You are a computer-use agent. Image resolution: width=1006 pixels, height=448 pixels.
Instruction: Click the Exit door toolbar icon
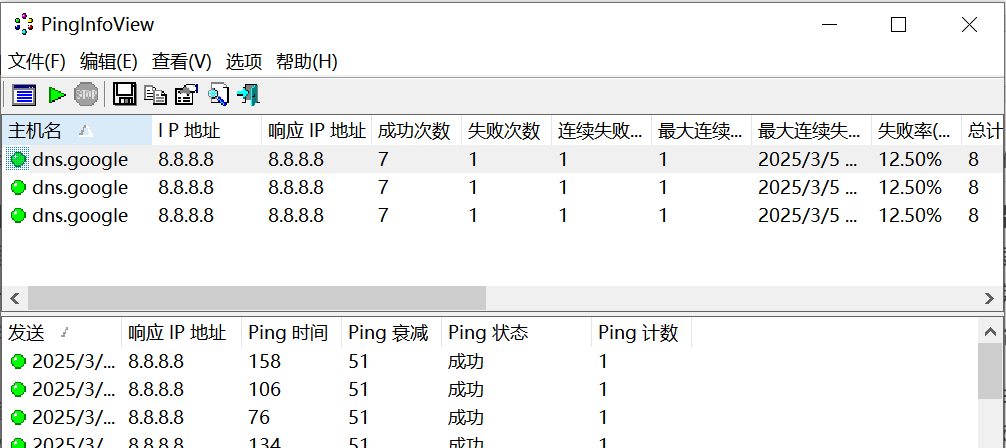[249, 95]
